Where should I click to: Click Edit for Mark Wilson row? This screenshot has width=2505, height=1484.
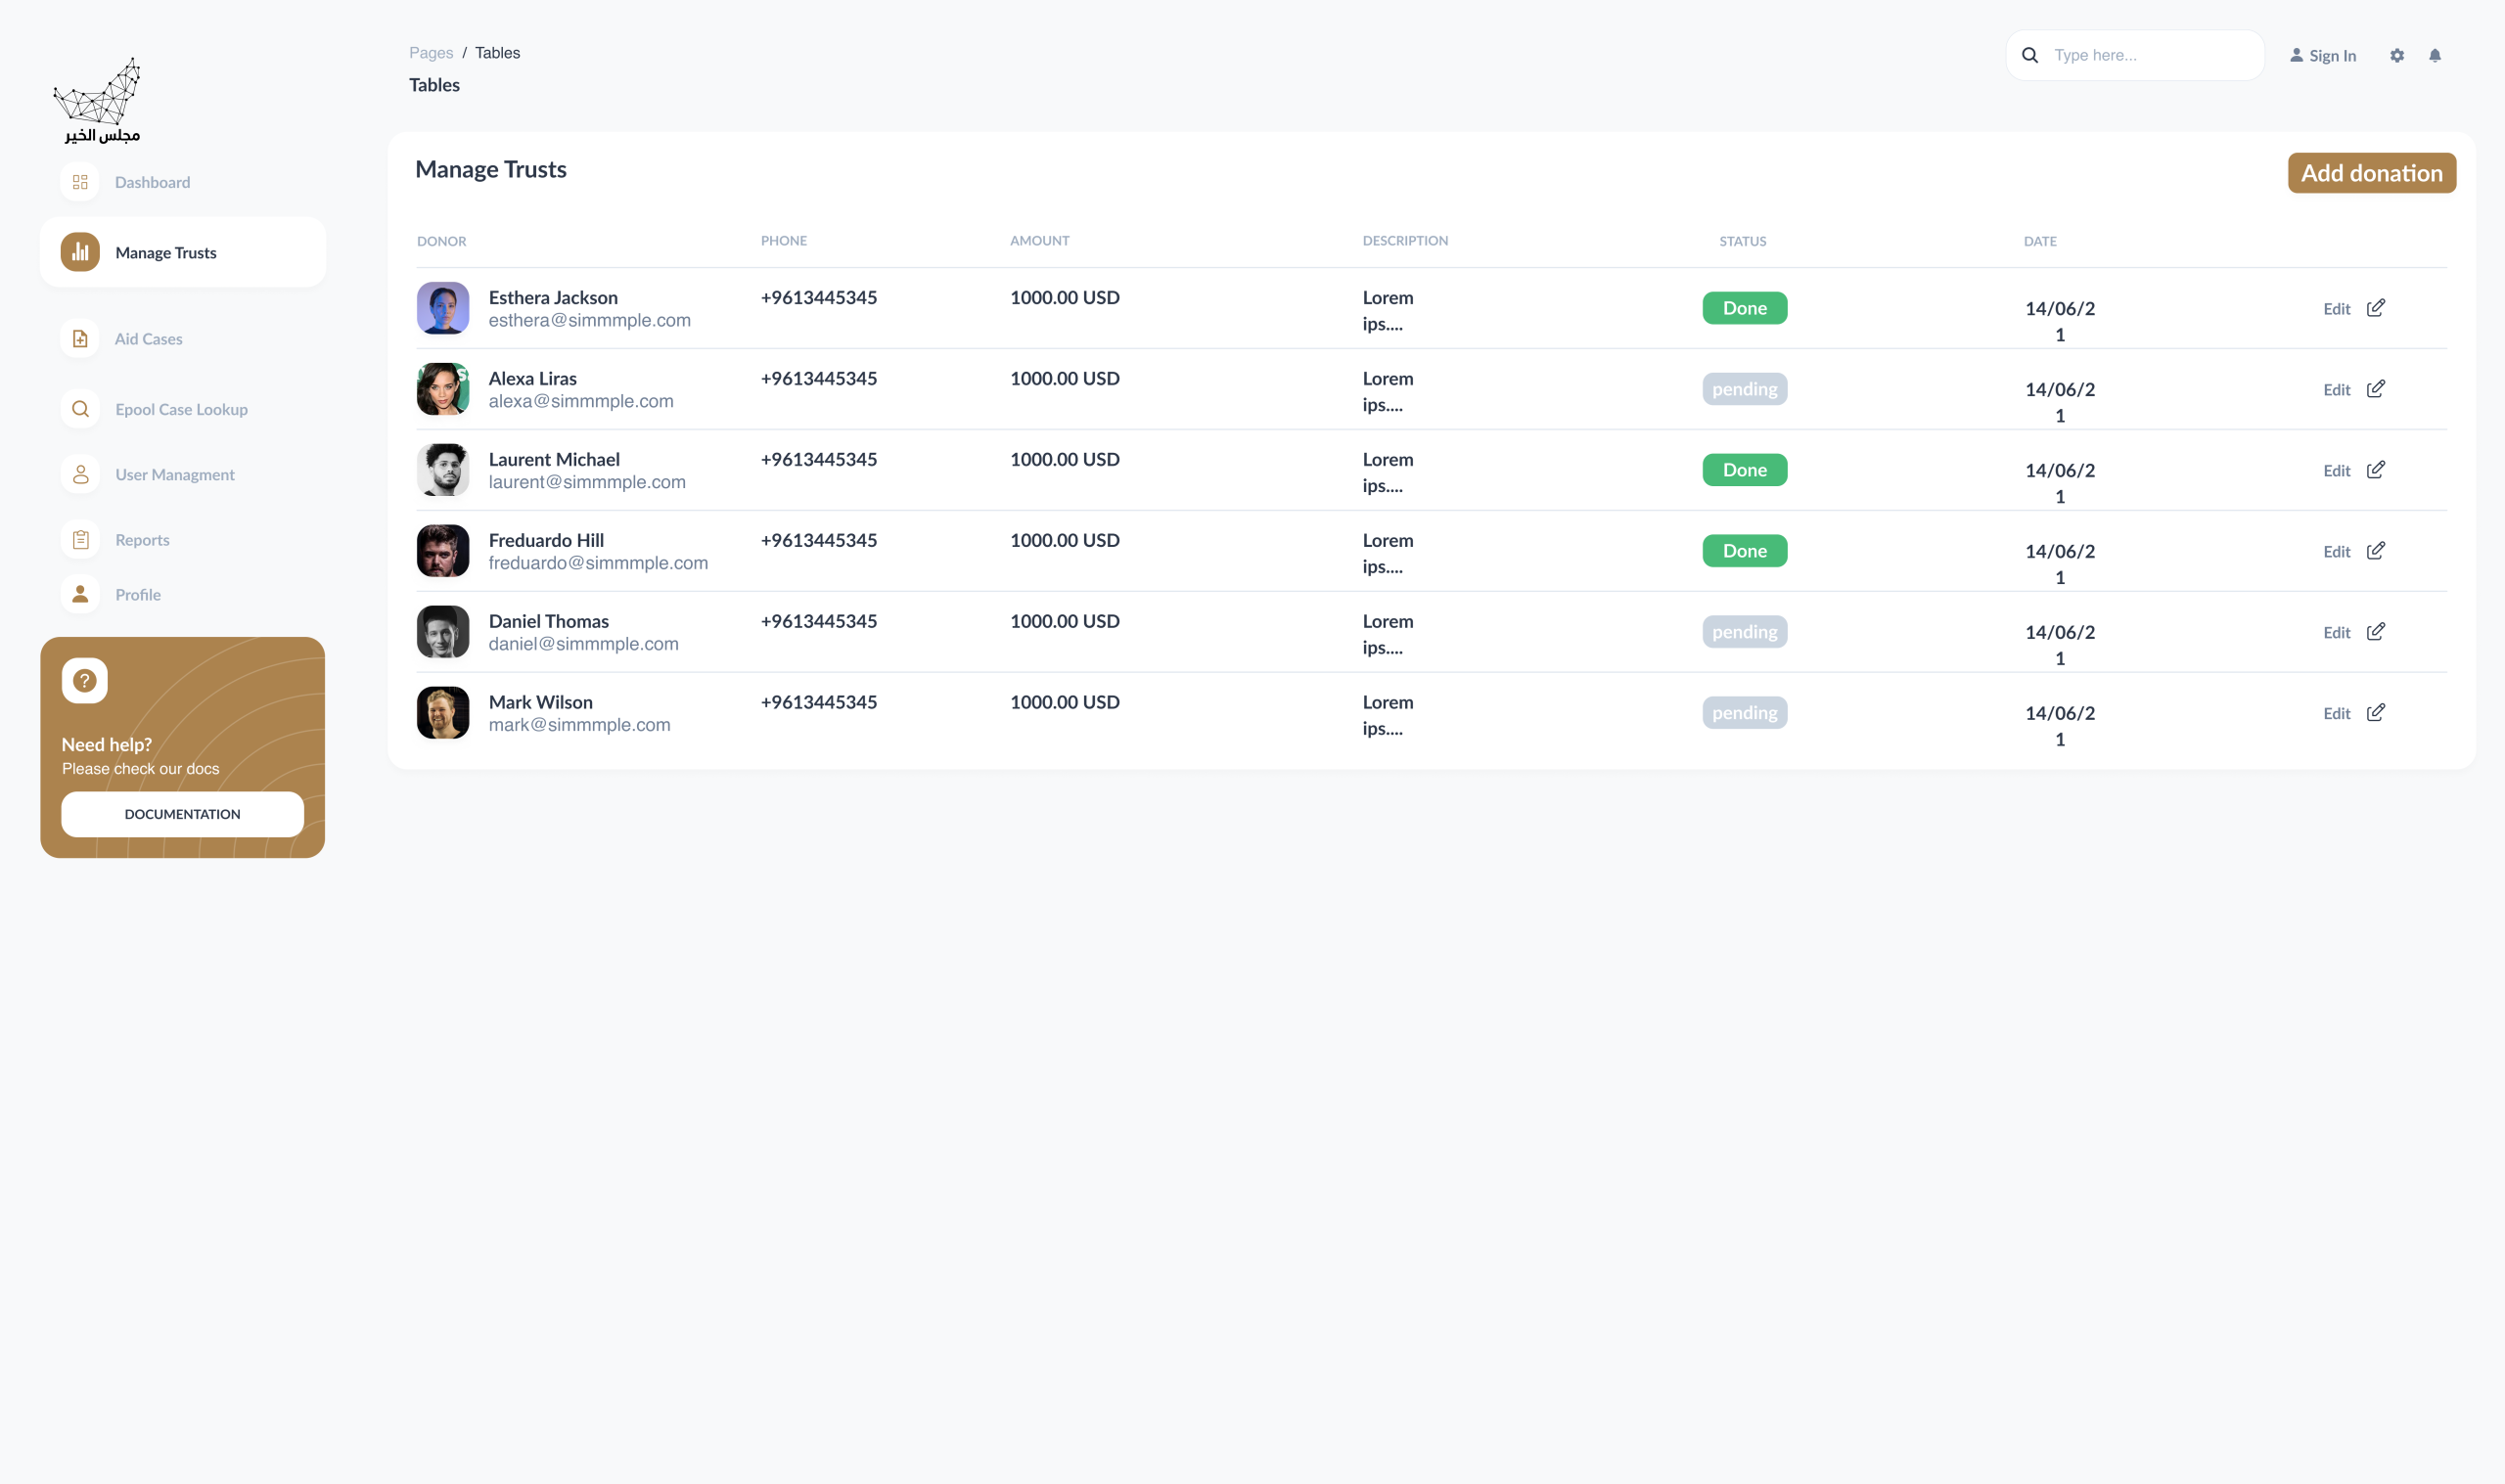click(x=2336, y=713)
